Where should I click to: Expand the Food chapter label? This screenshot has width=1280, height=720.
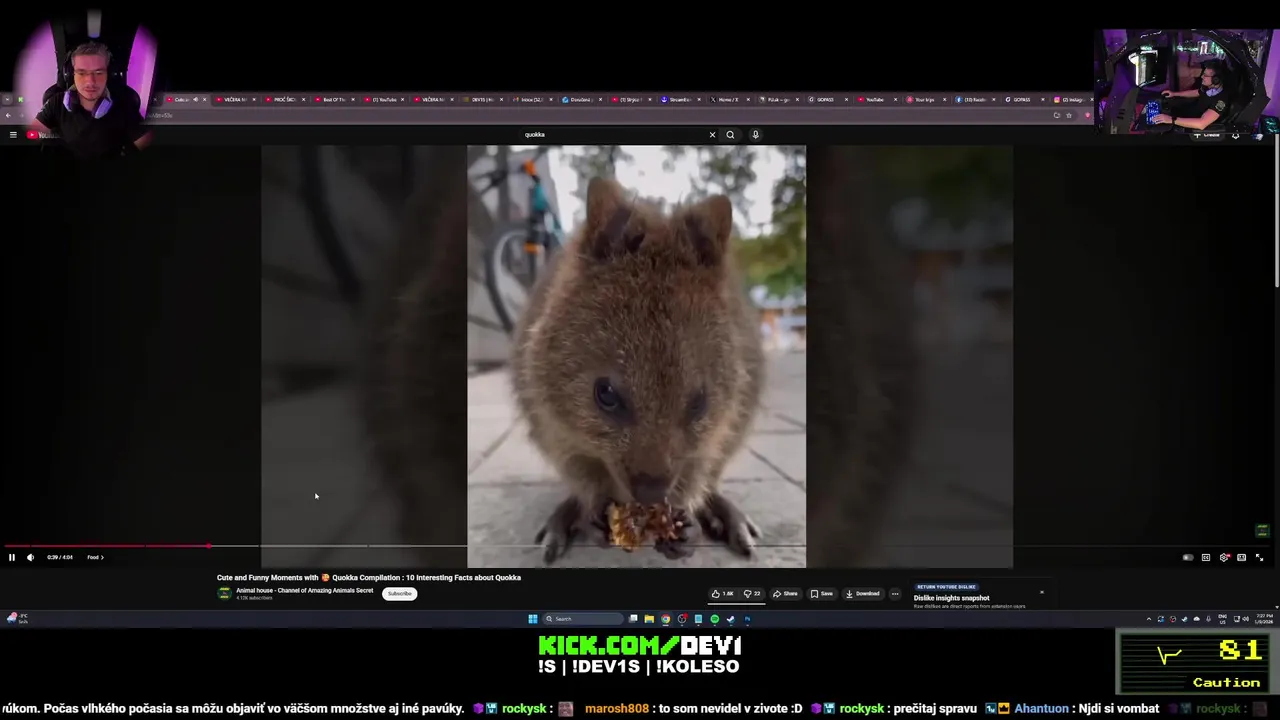pos(95,557)
